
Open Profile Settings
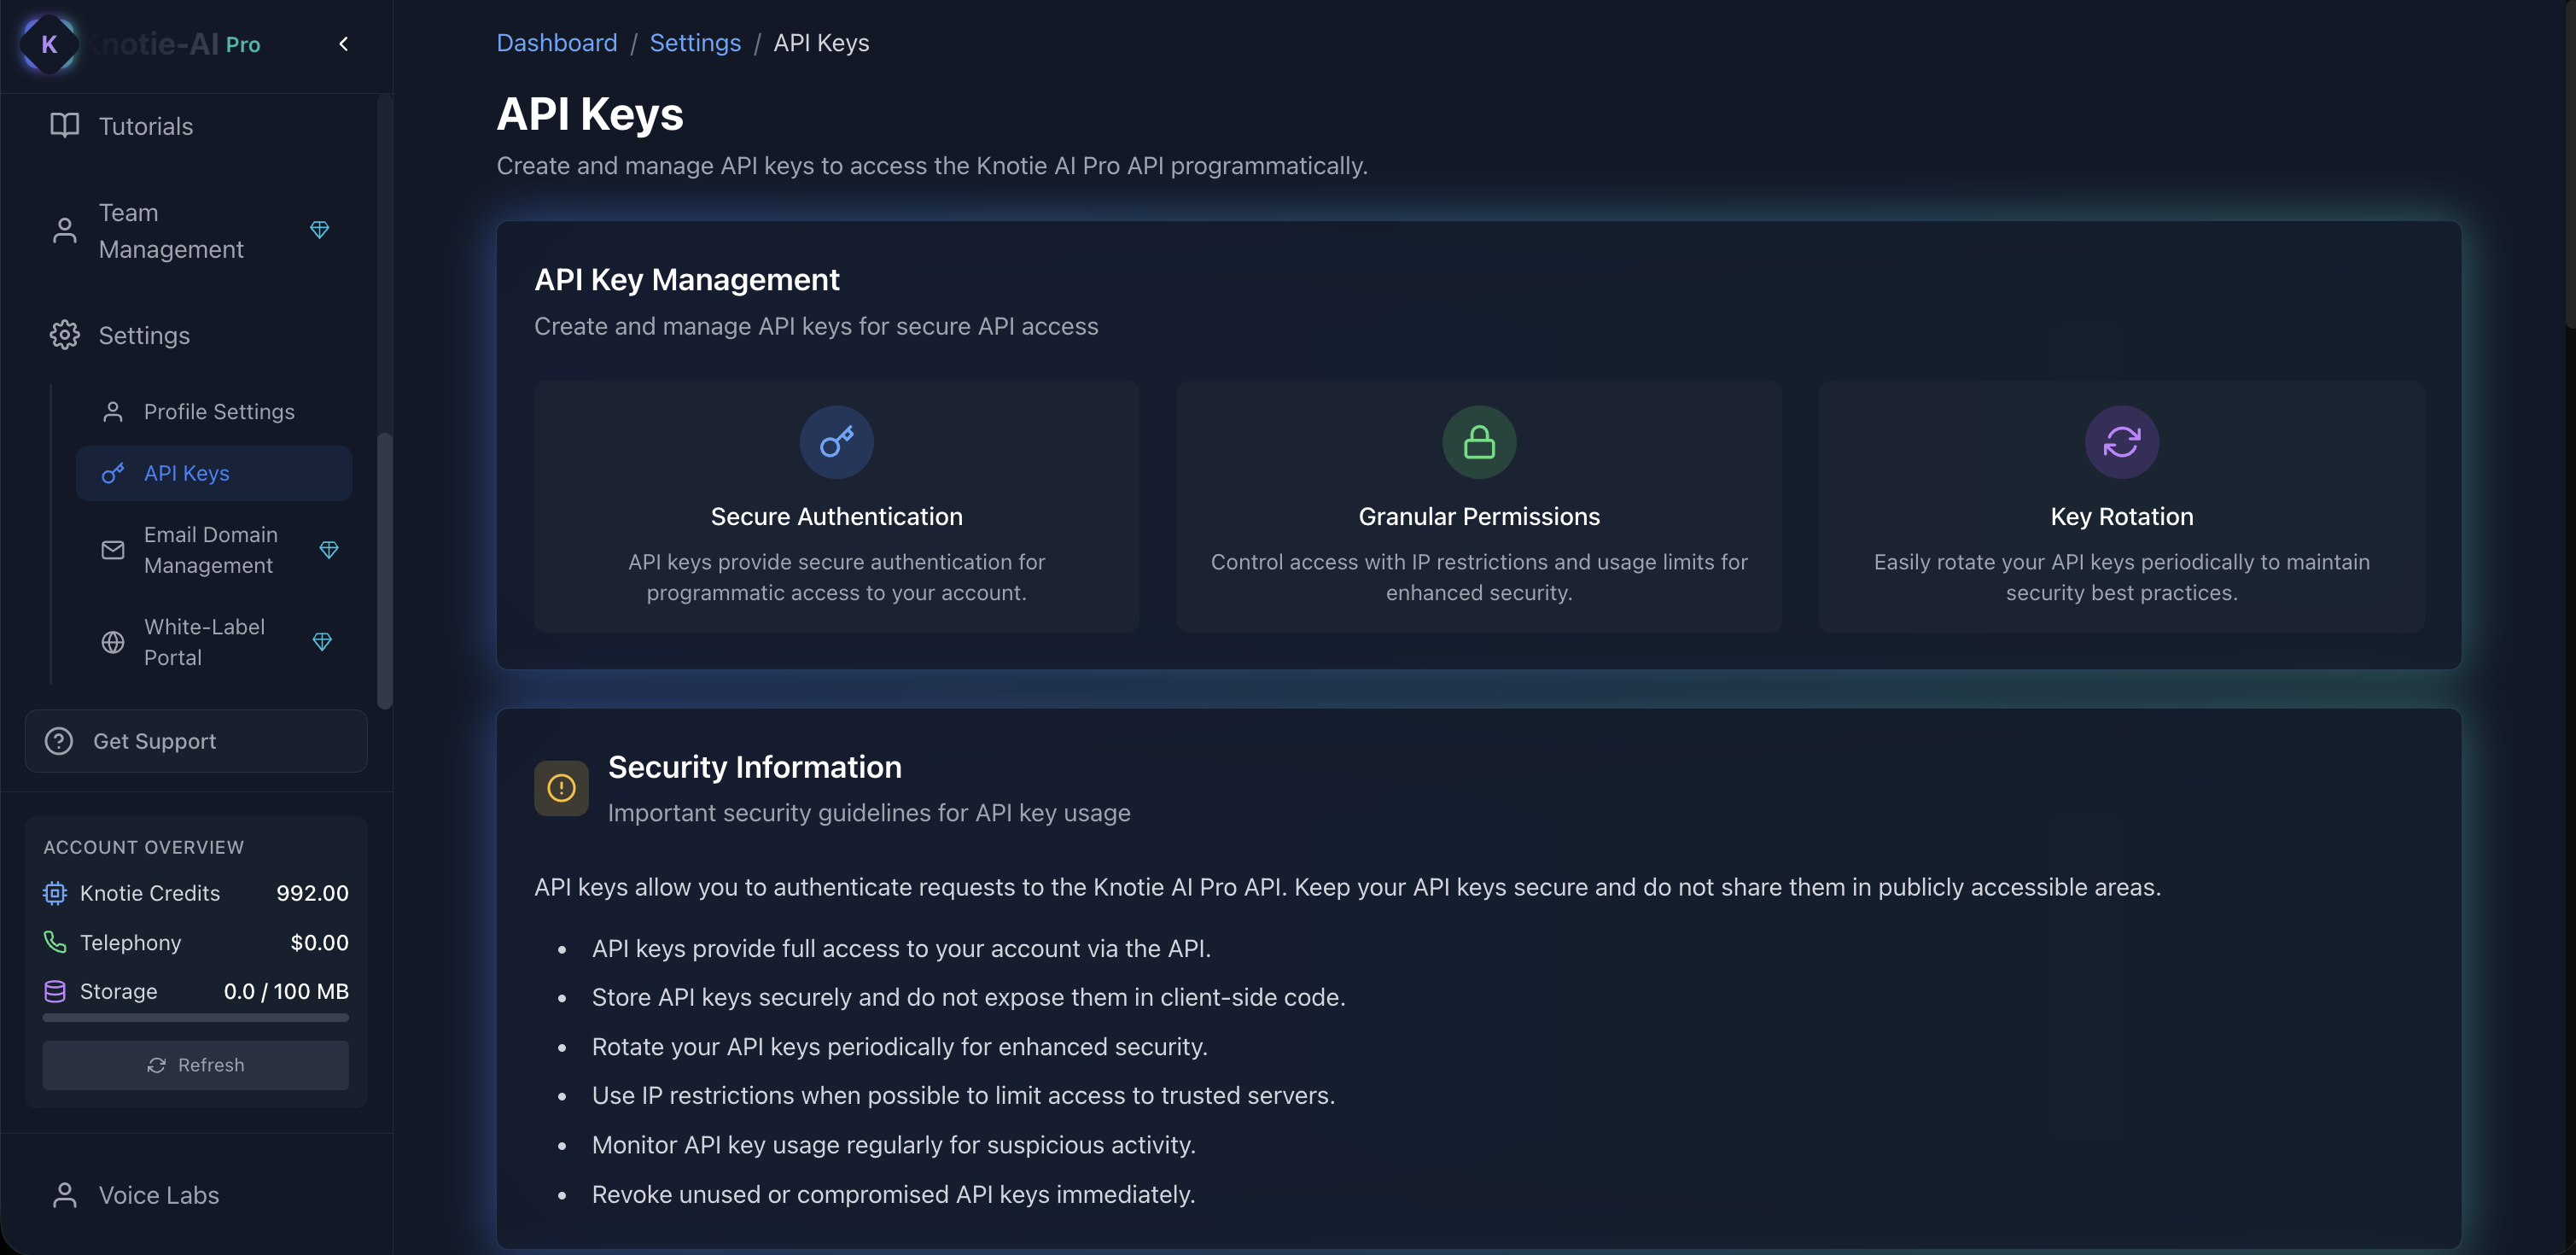click(x=218, y=412)
